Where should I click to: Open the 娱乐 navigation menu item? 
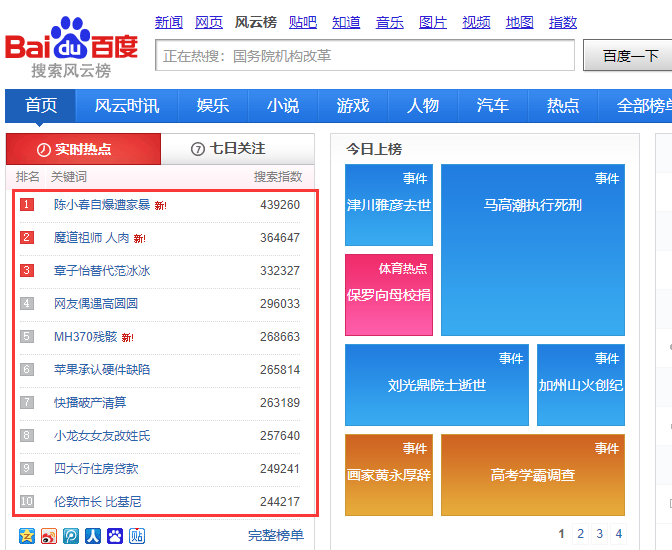(x=212, y=106)
